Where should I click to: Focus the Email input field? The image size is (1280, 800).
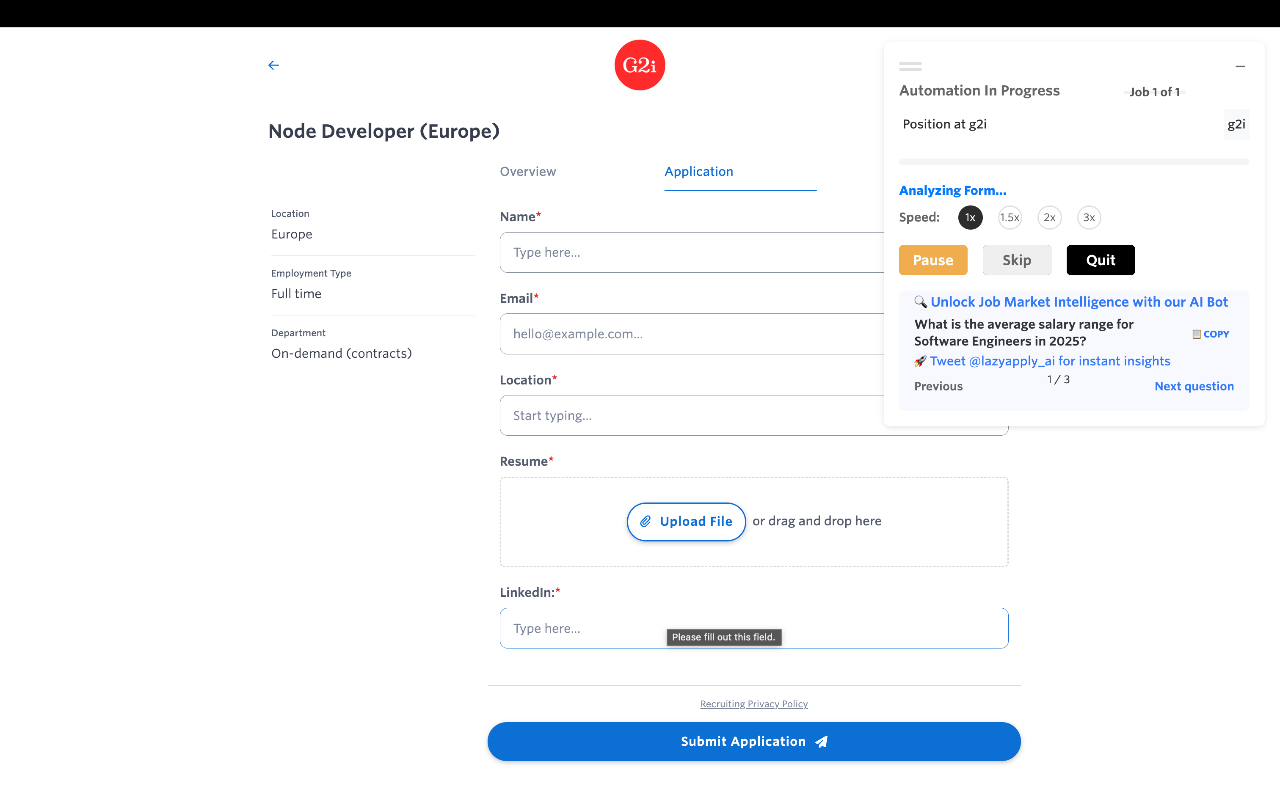pyautogui.click(x=692, y=334)
